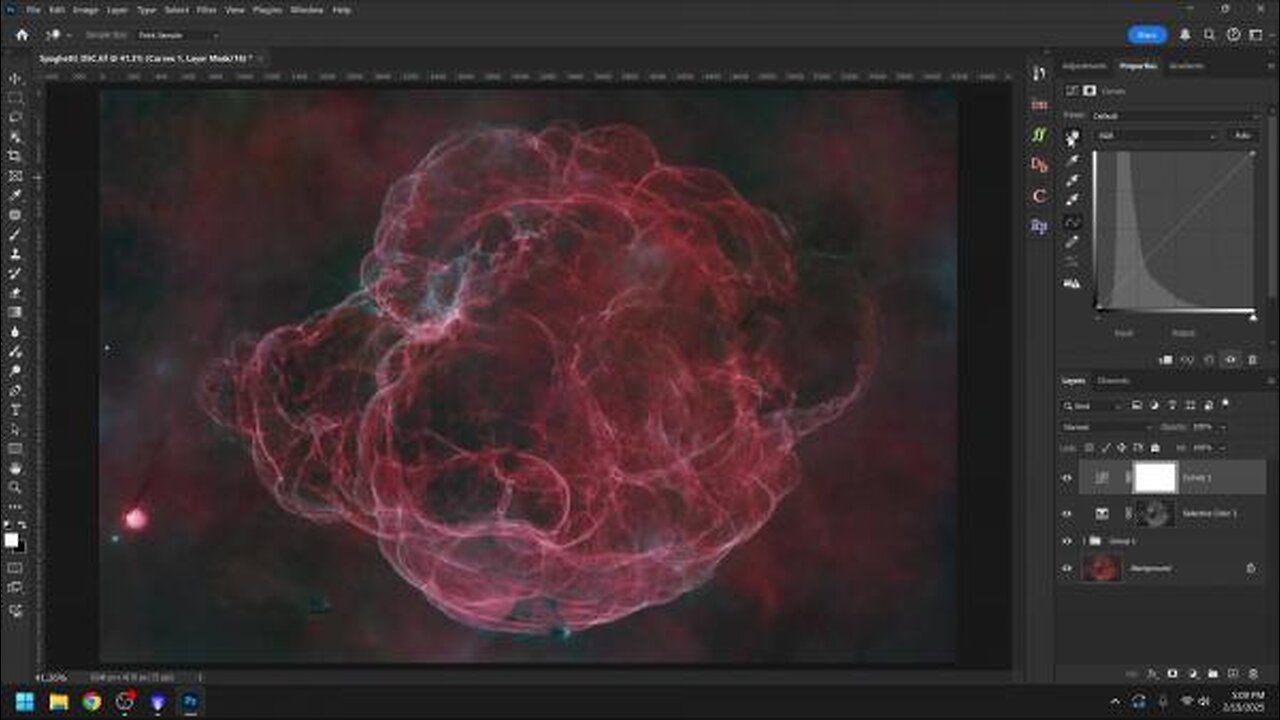The height and width of the screenshot is (720, 1280).
Task: Click the clip to layer icon in Properties
Action: 1166,359
